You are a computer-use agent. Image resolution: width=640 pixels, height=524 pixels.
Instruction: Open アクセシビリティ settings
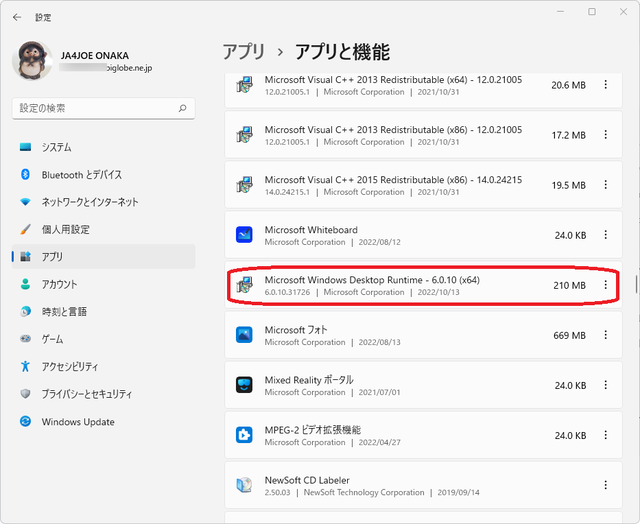(x=103, y=366)
